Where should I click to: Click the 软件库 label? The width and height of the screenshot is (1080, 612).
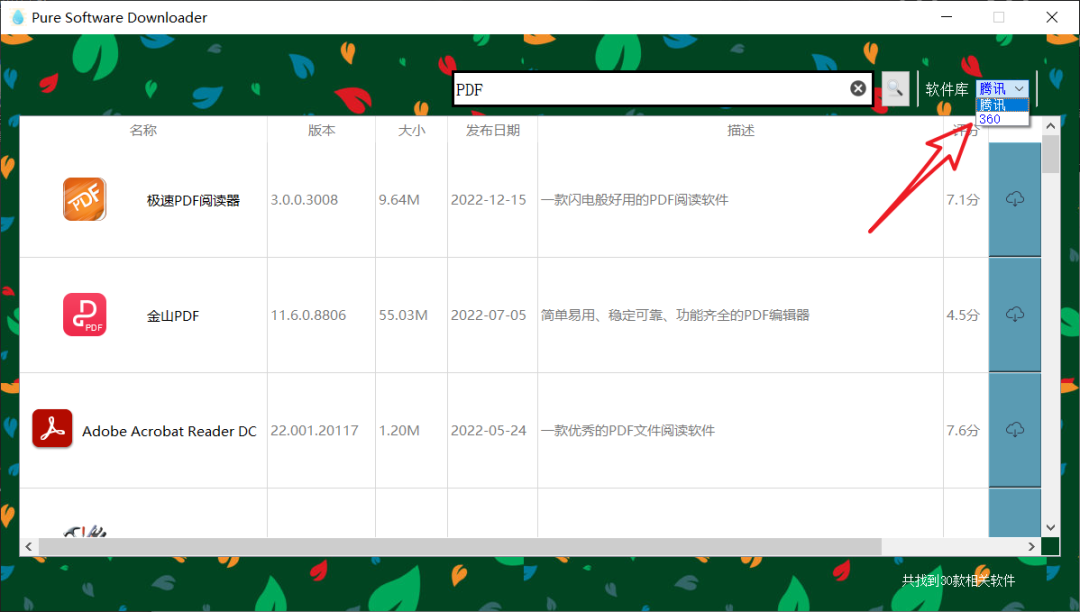[x=946, y=89]
